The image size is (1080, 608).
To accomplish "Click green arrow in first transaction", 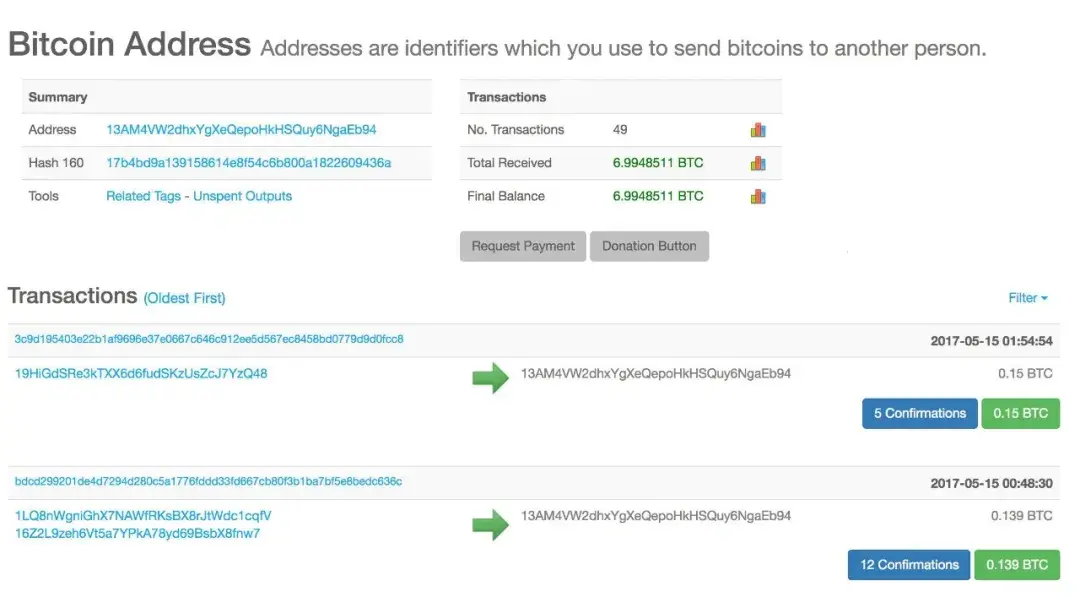I will (490, 377).
